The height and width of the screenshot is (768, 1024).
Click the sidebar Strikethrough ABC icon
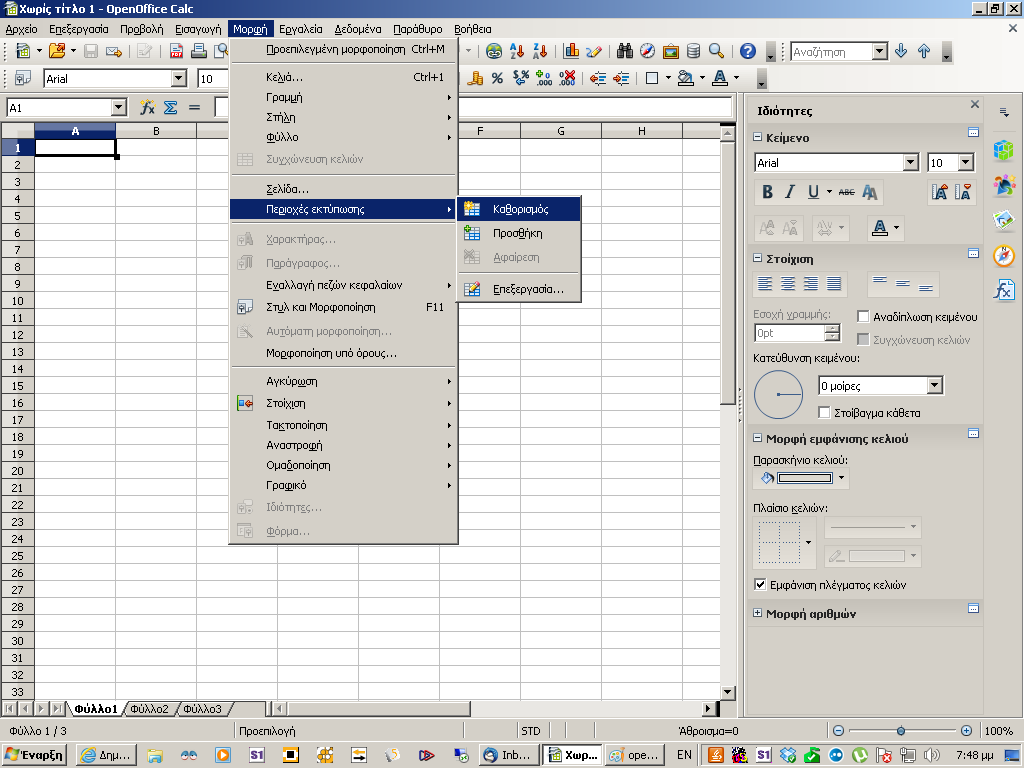click(x=846, y=192)
